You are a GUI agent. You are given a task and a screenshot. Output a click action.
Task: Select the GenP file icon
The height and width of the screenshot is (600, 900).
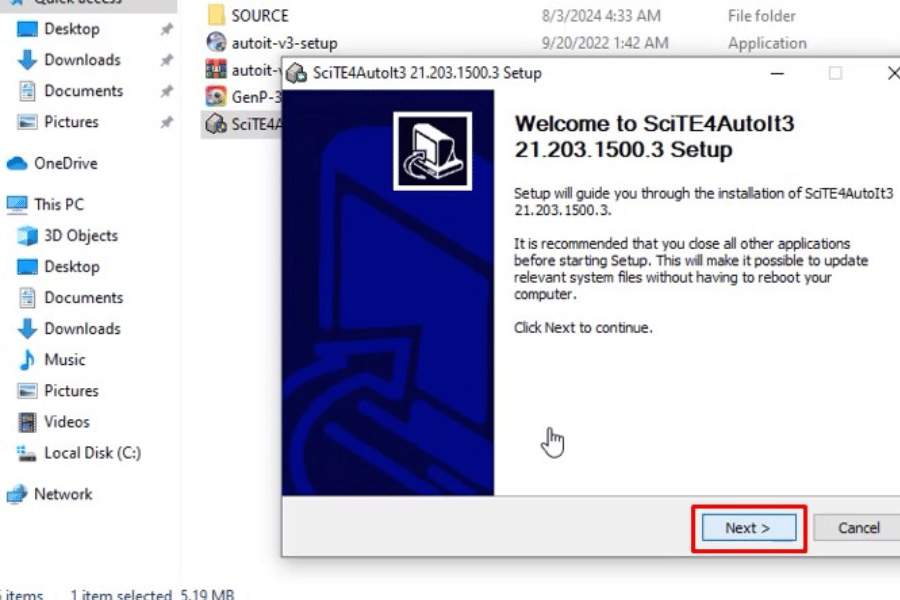215,97
